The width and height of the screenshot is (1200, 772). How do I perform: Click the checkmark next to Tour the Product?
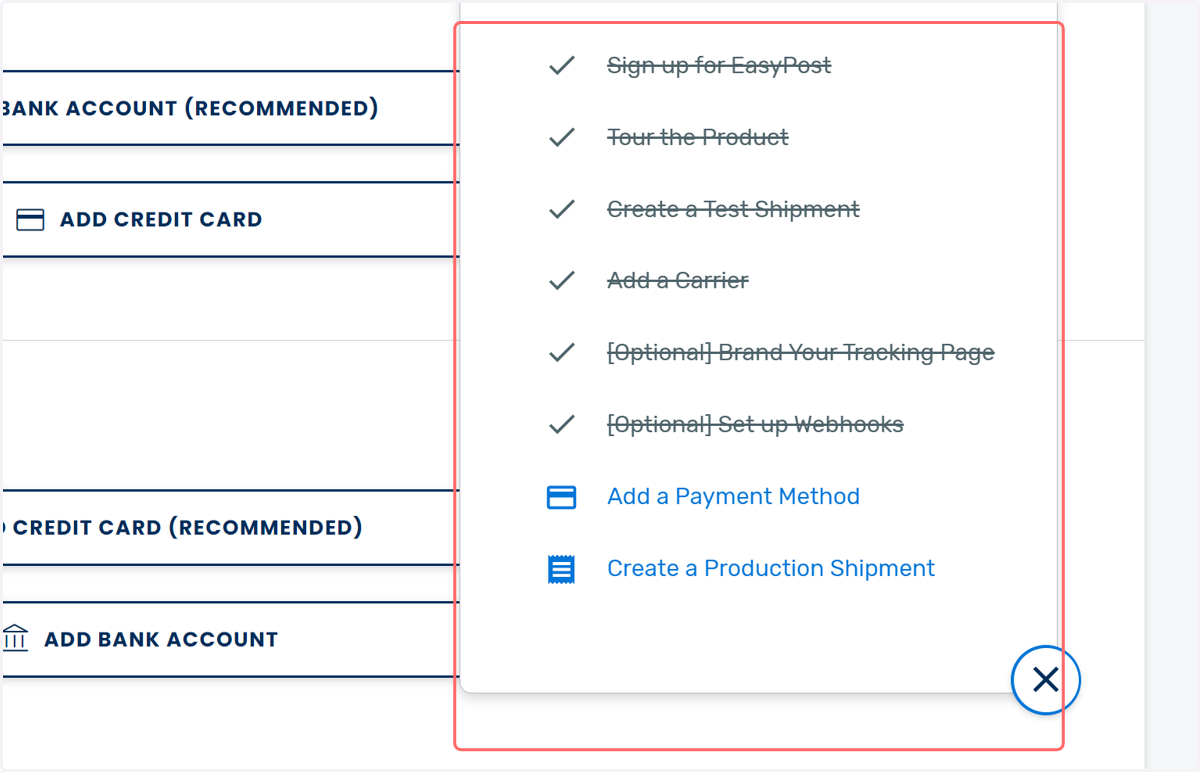(562, 138)
